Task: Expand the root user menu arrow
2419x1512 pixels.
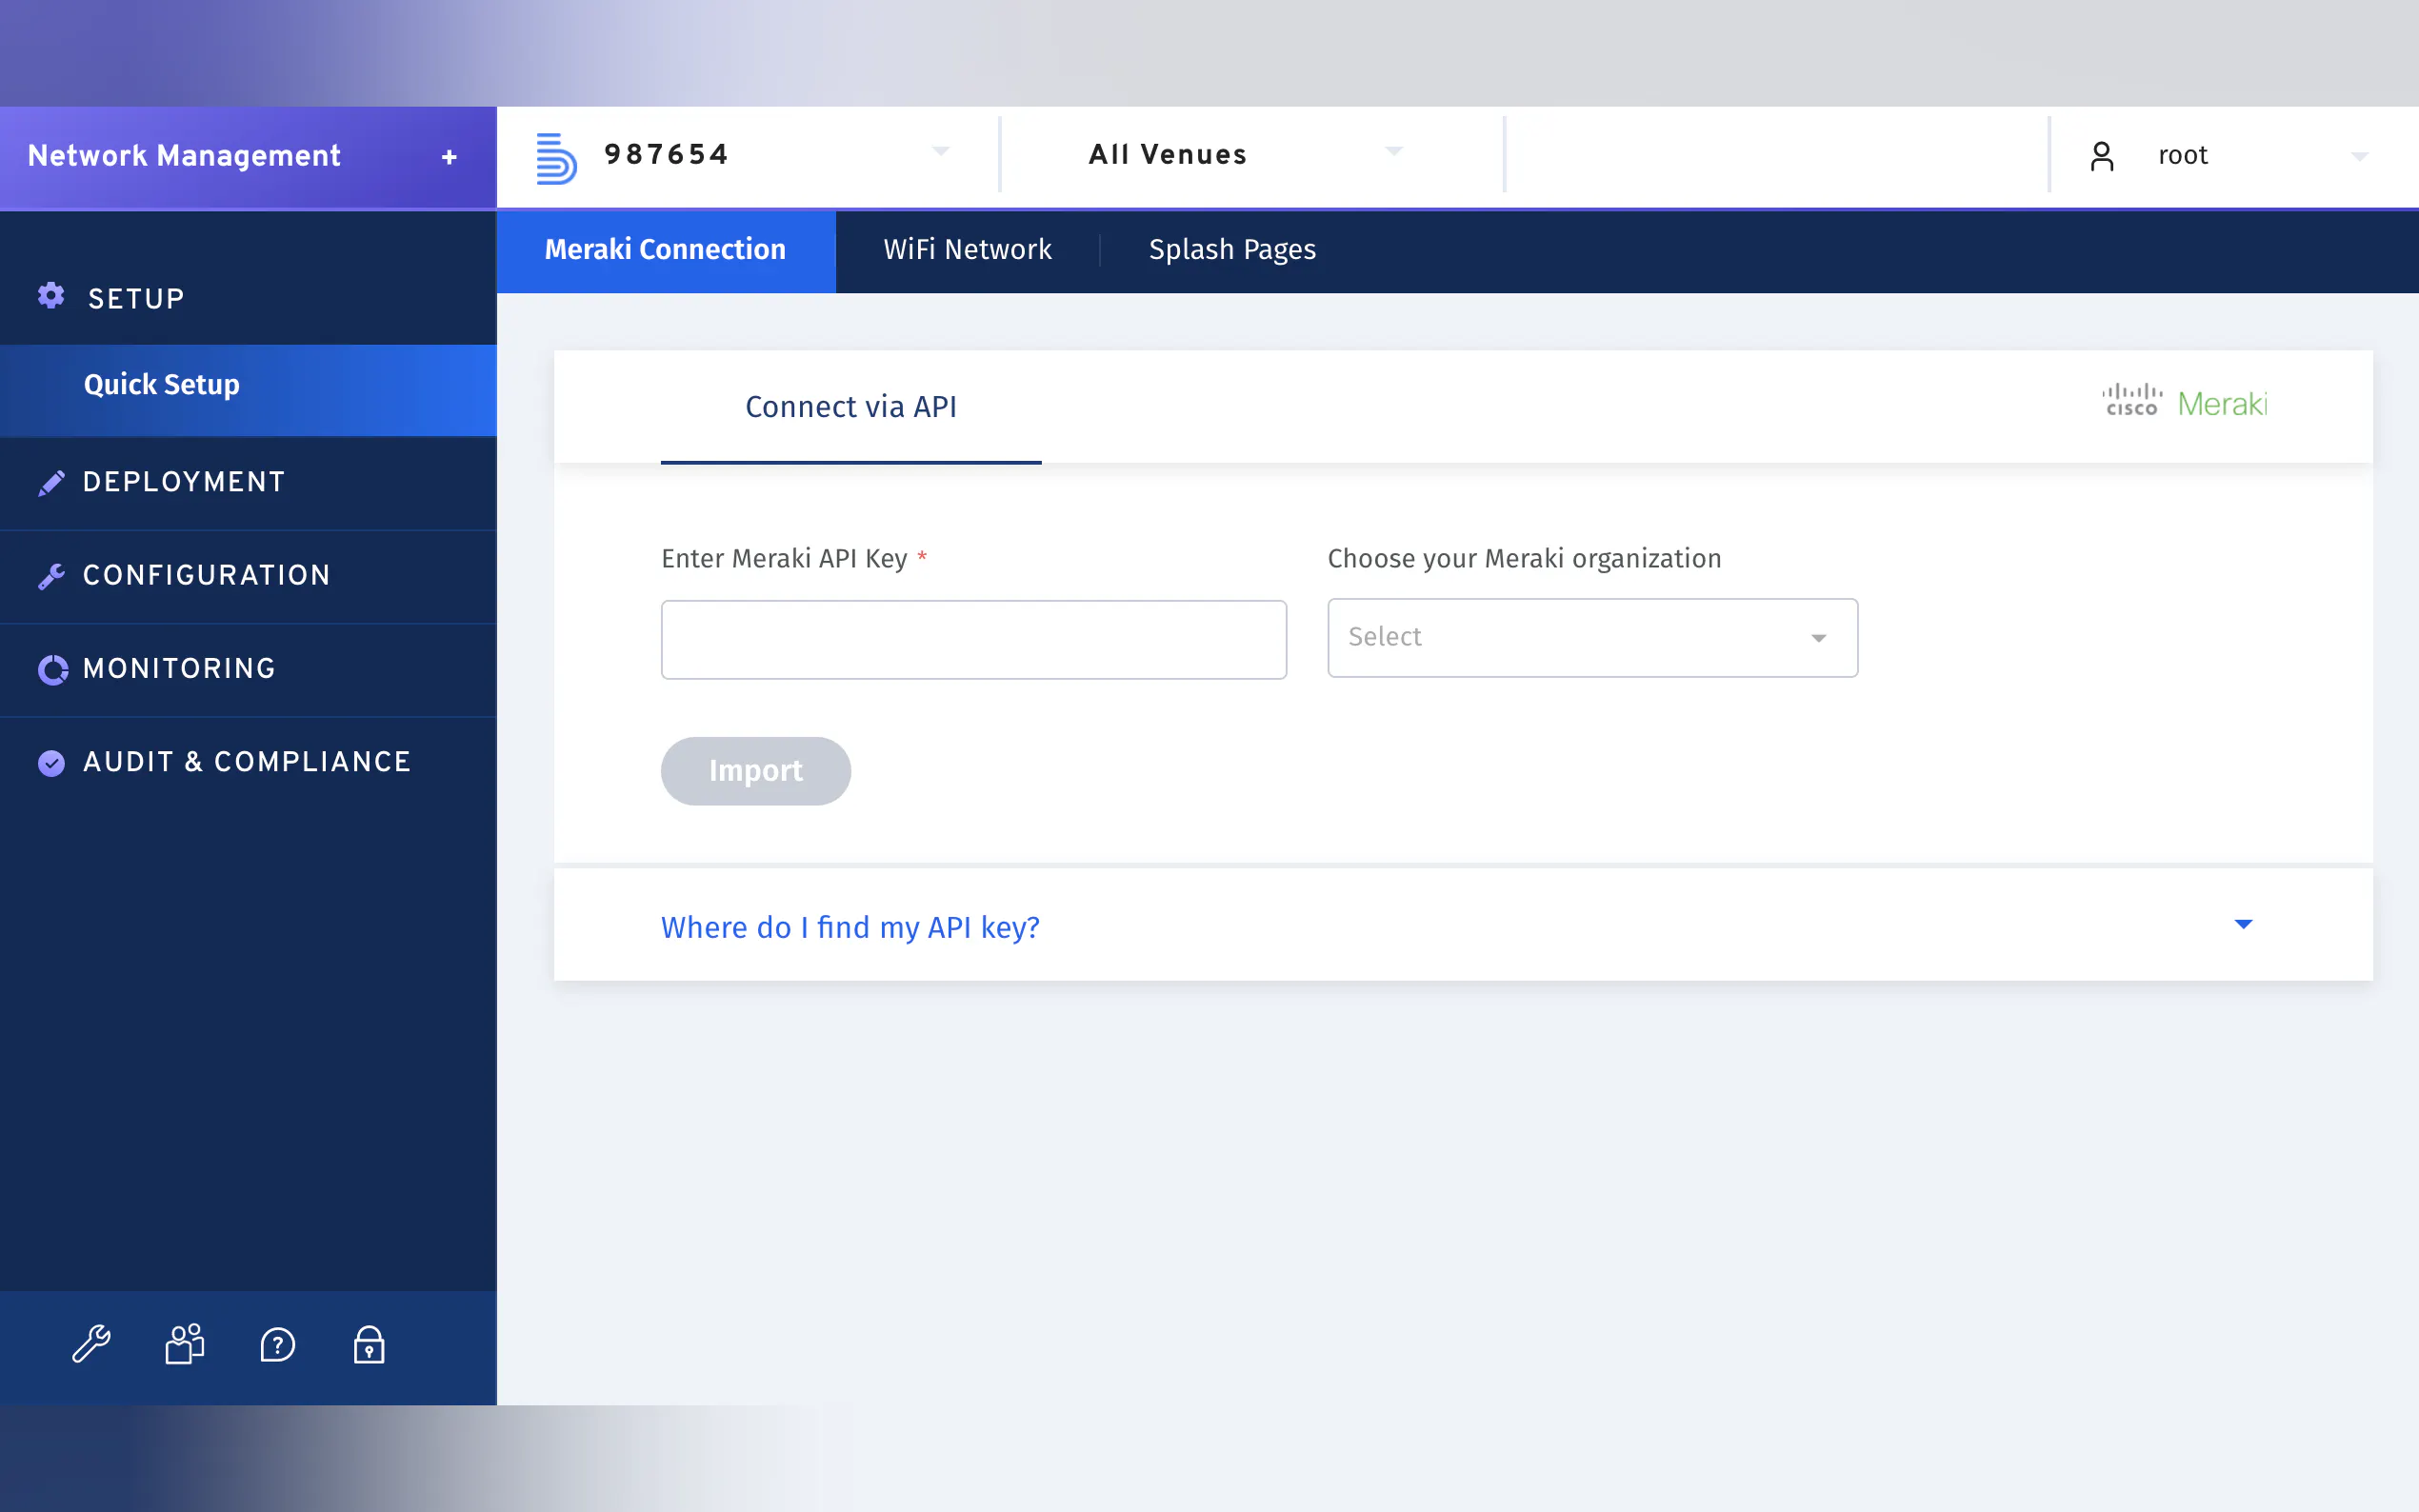Action: click(x=2360, y=157)
